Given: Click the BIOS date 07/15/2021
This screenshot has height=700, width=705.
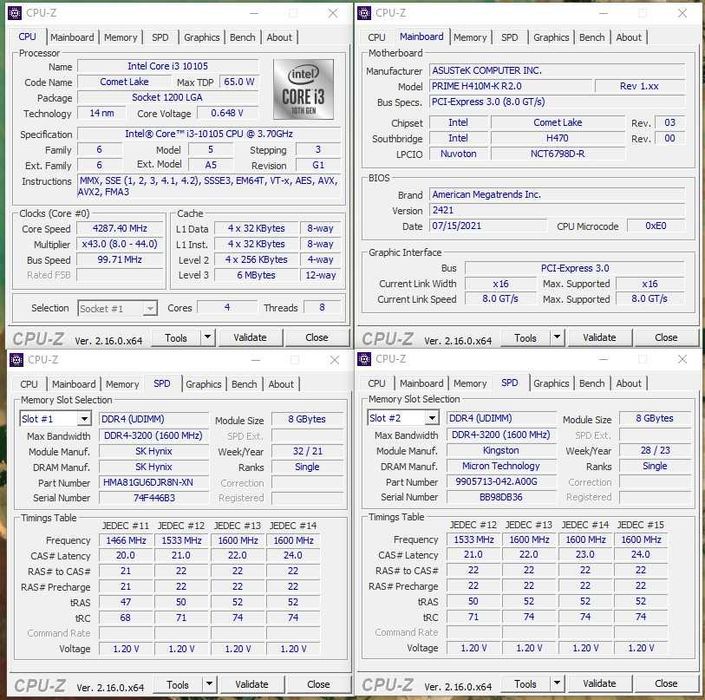Looking at the screenshot, I should (488, 226).
